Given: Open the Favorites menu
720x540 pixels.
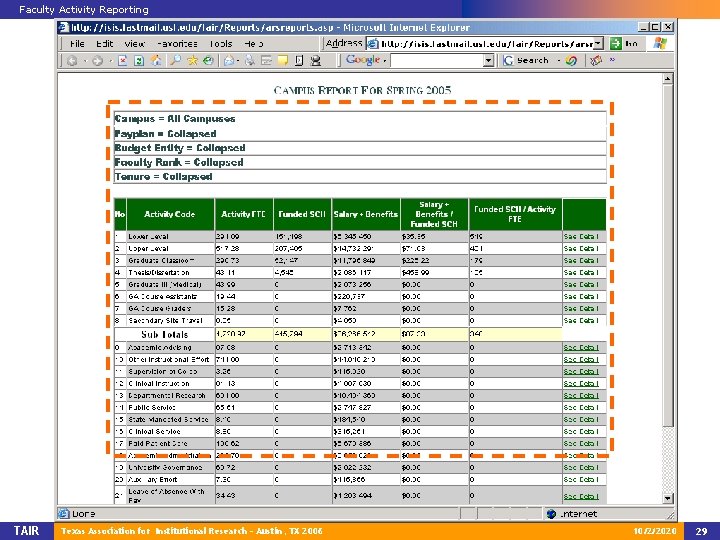Looking at the screenshot, I should coord(177,44).
